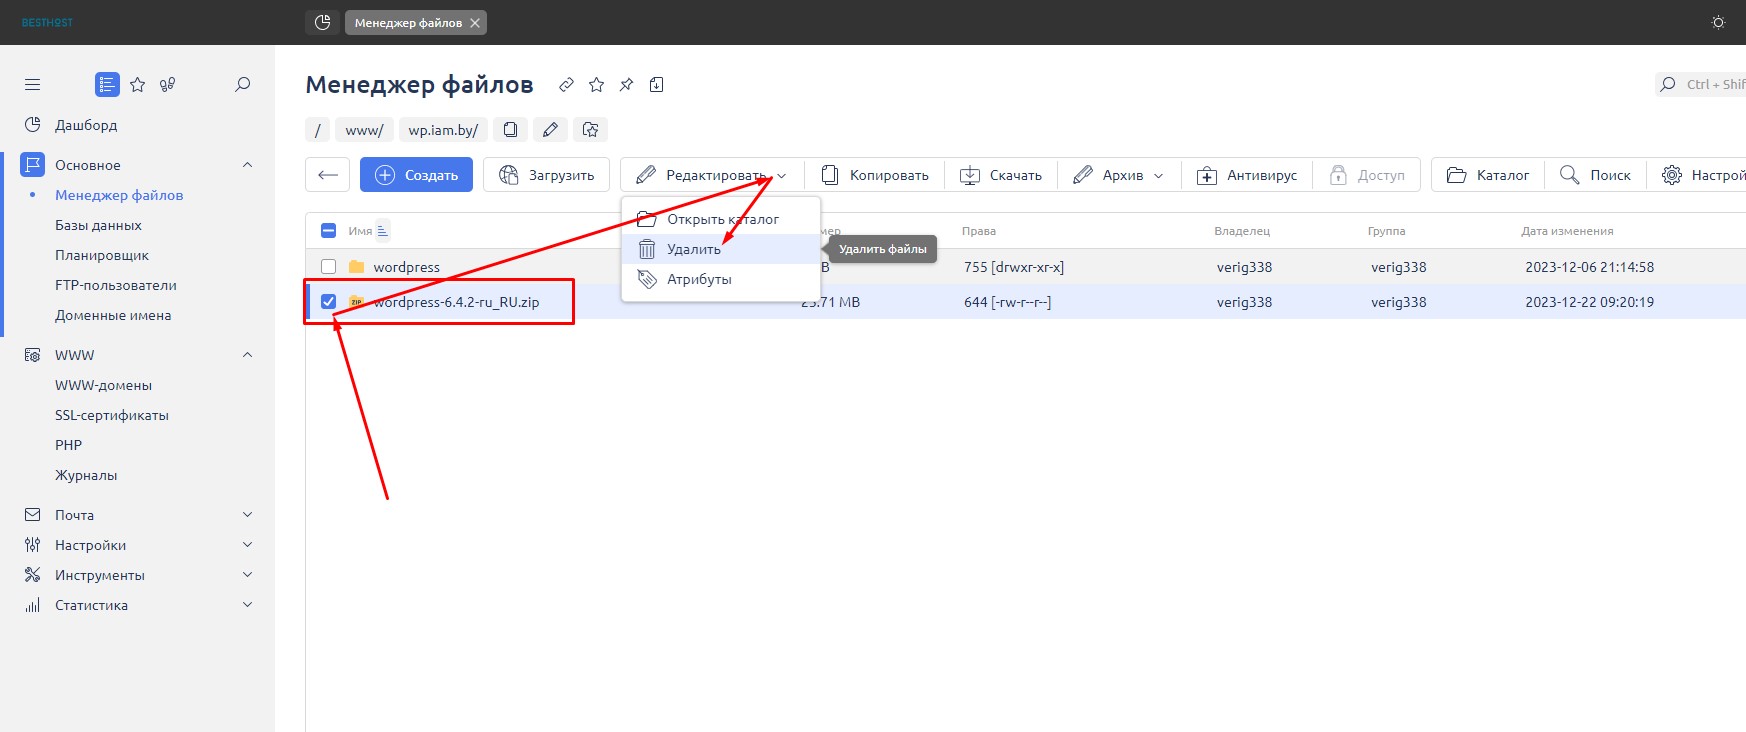Click the hamburger menu icon in sidebar
Screen dimensions: 1746x732
click(x=32, y=85)
